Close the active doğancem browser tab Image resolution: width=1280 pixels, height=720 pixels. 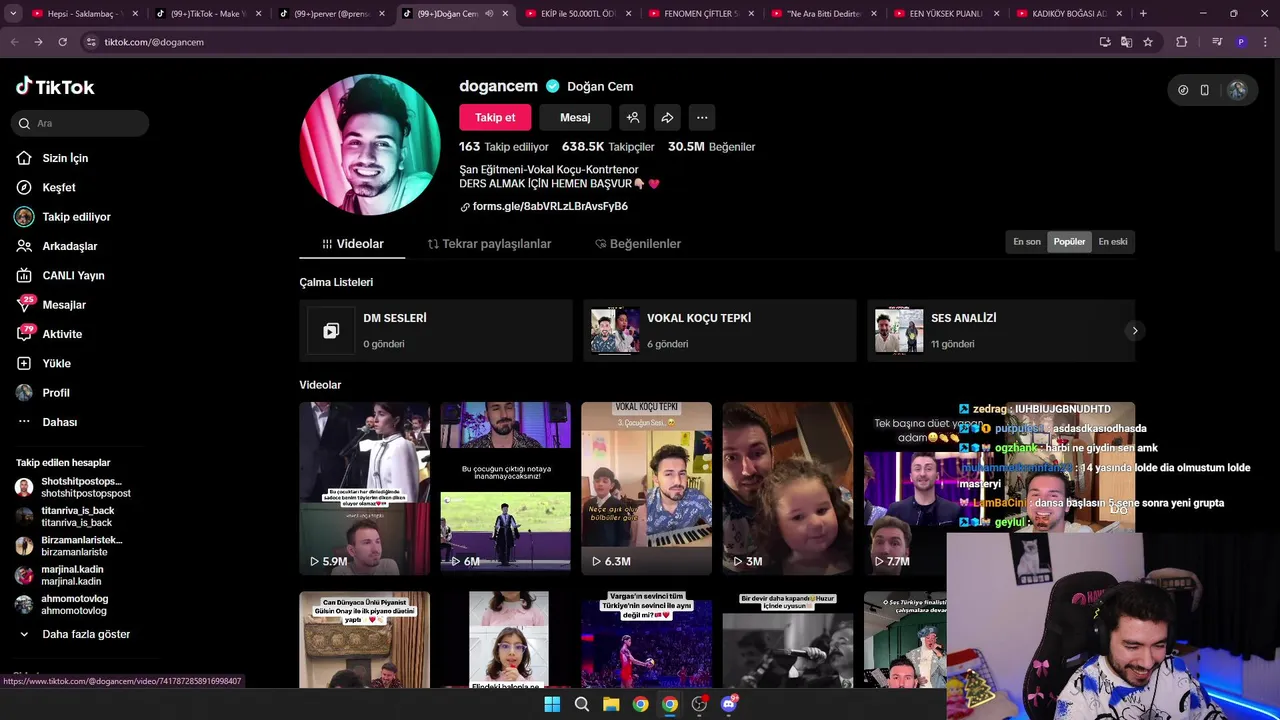505,14
